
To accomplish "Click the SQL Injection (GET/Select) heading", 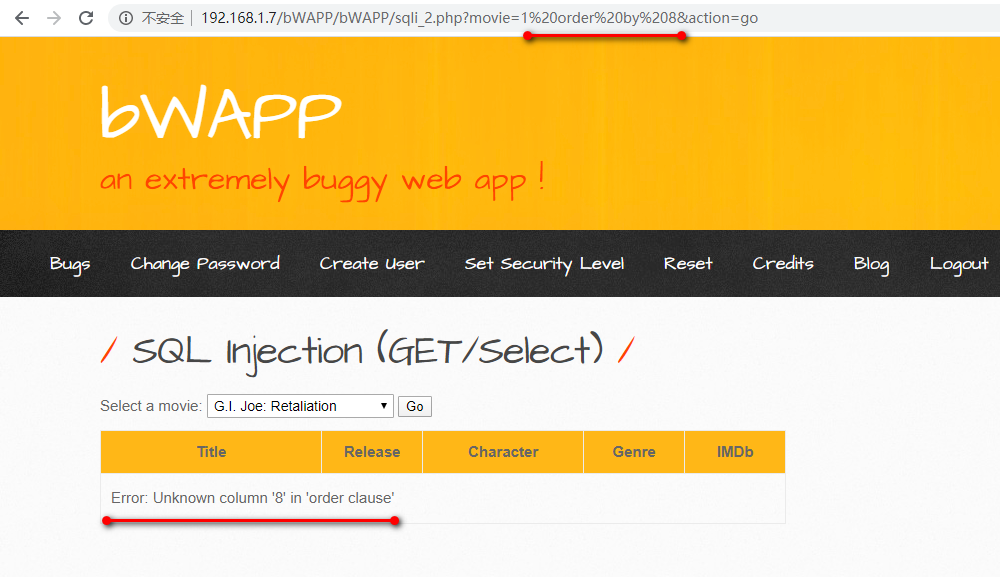I will pos(367,351).
